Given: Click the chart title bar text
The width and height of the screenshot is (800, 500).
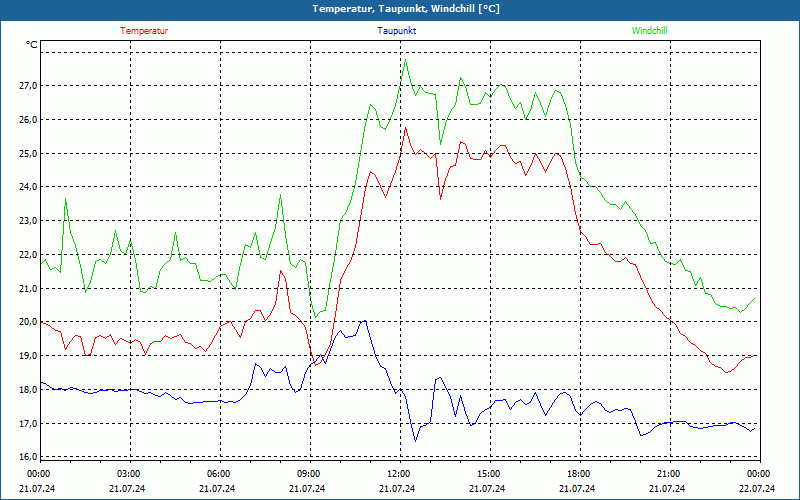Looking at the screenshot, I should coord(406,9).
